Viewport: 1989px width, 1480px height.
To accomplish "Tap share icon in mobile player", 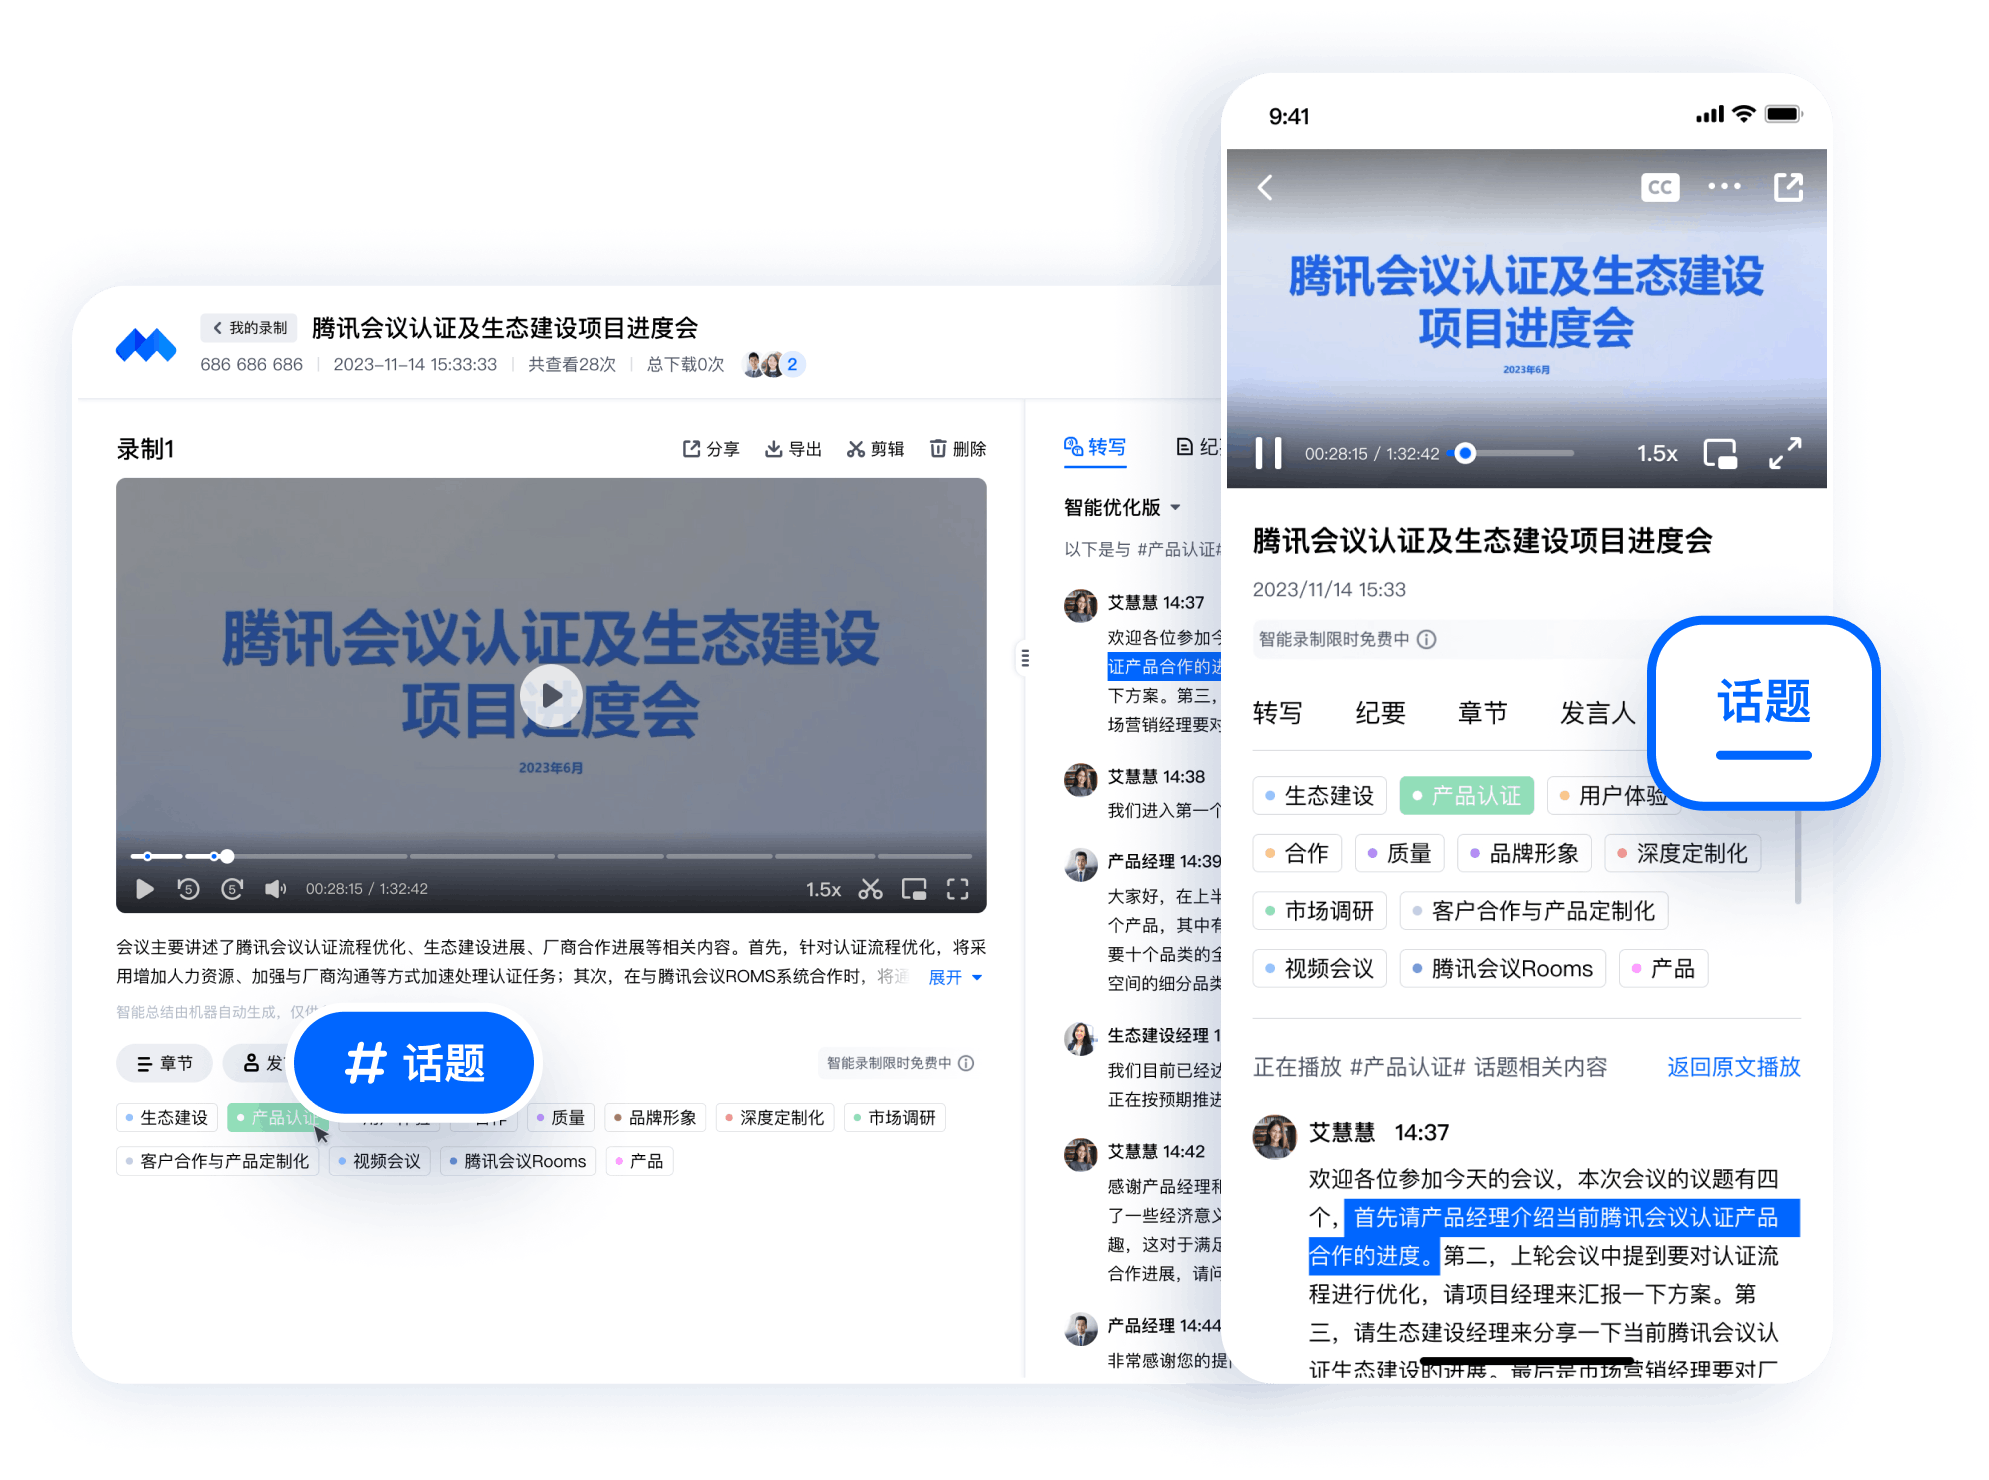I will click(x=1788, y=187).
